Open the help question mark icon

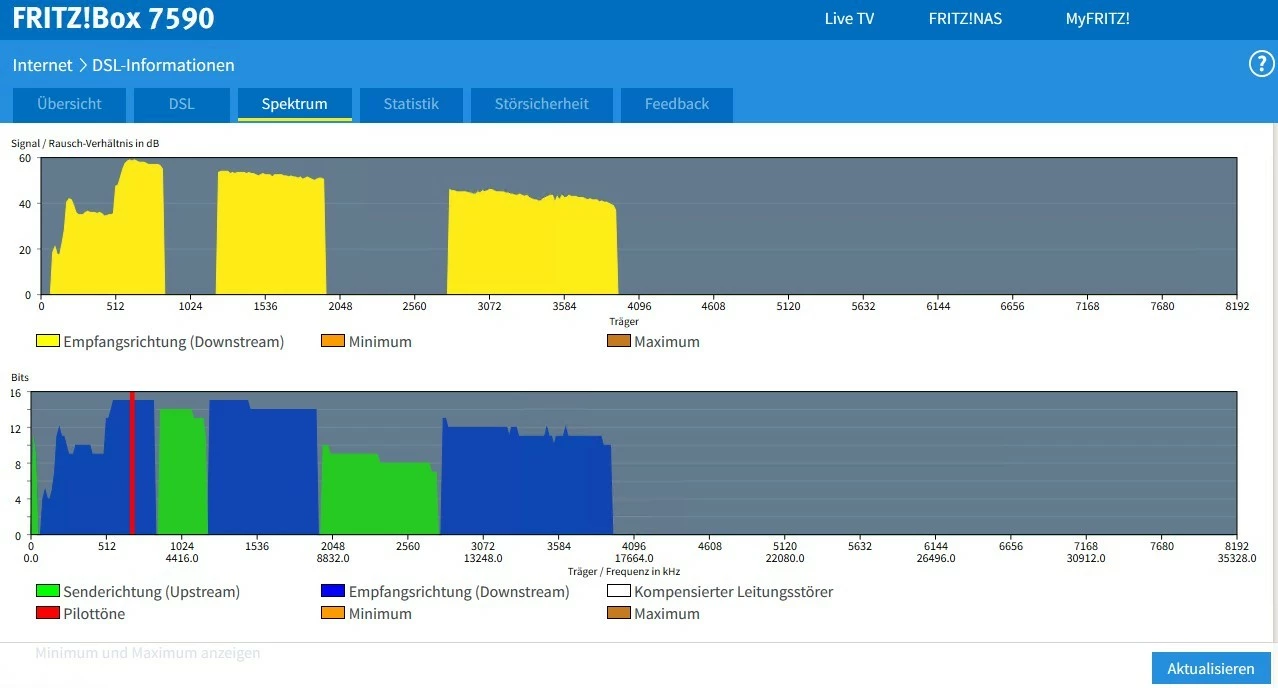[x=1261, y=64]
